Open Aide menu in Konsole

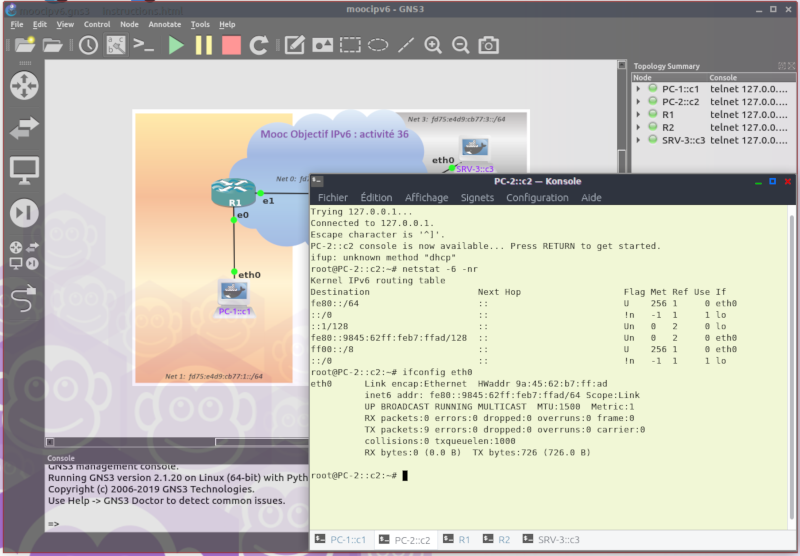pyautogui.click(x=591, y=197)
